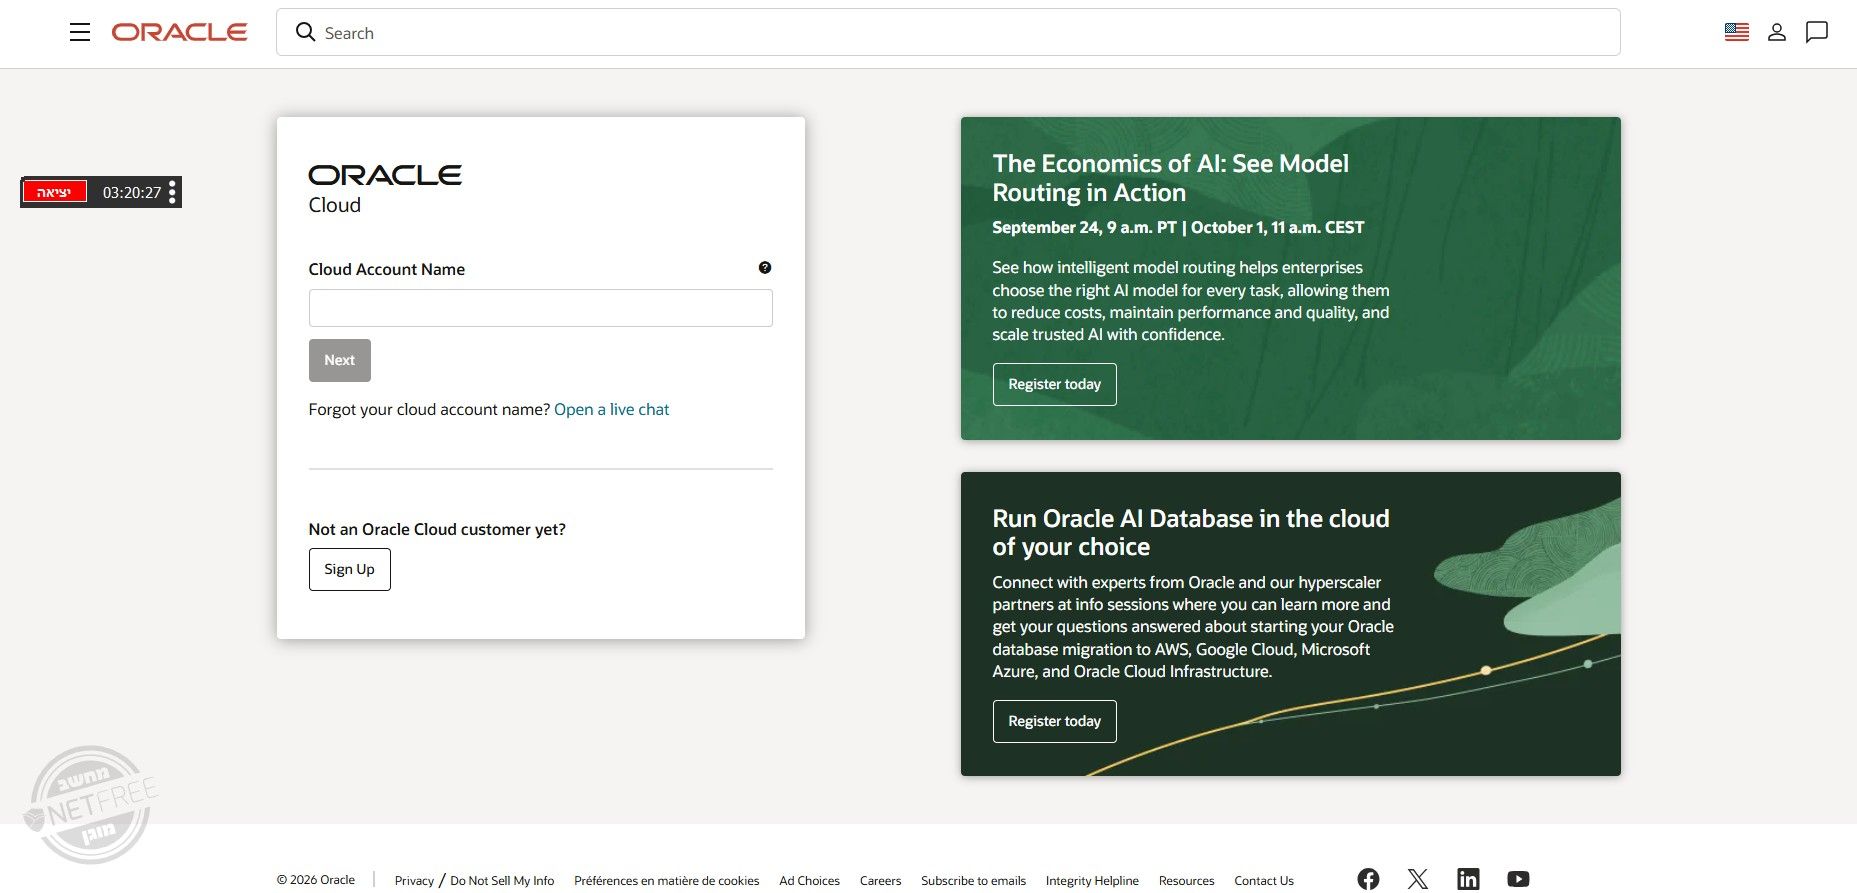
Task: Open Do Not Sell My Info link
Action: click(502, 880)
